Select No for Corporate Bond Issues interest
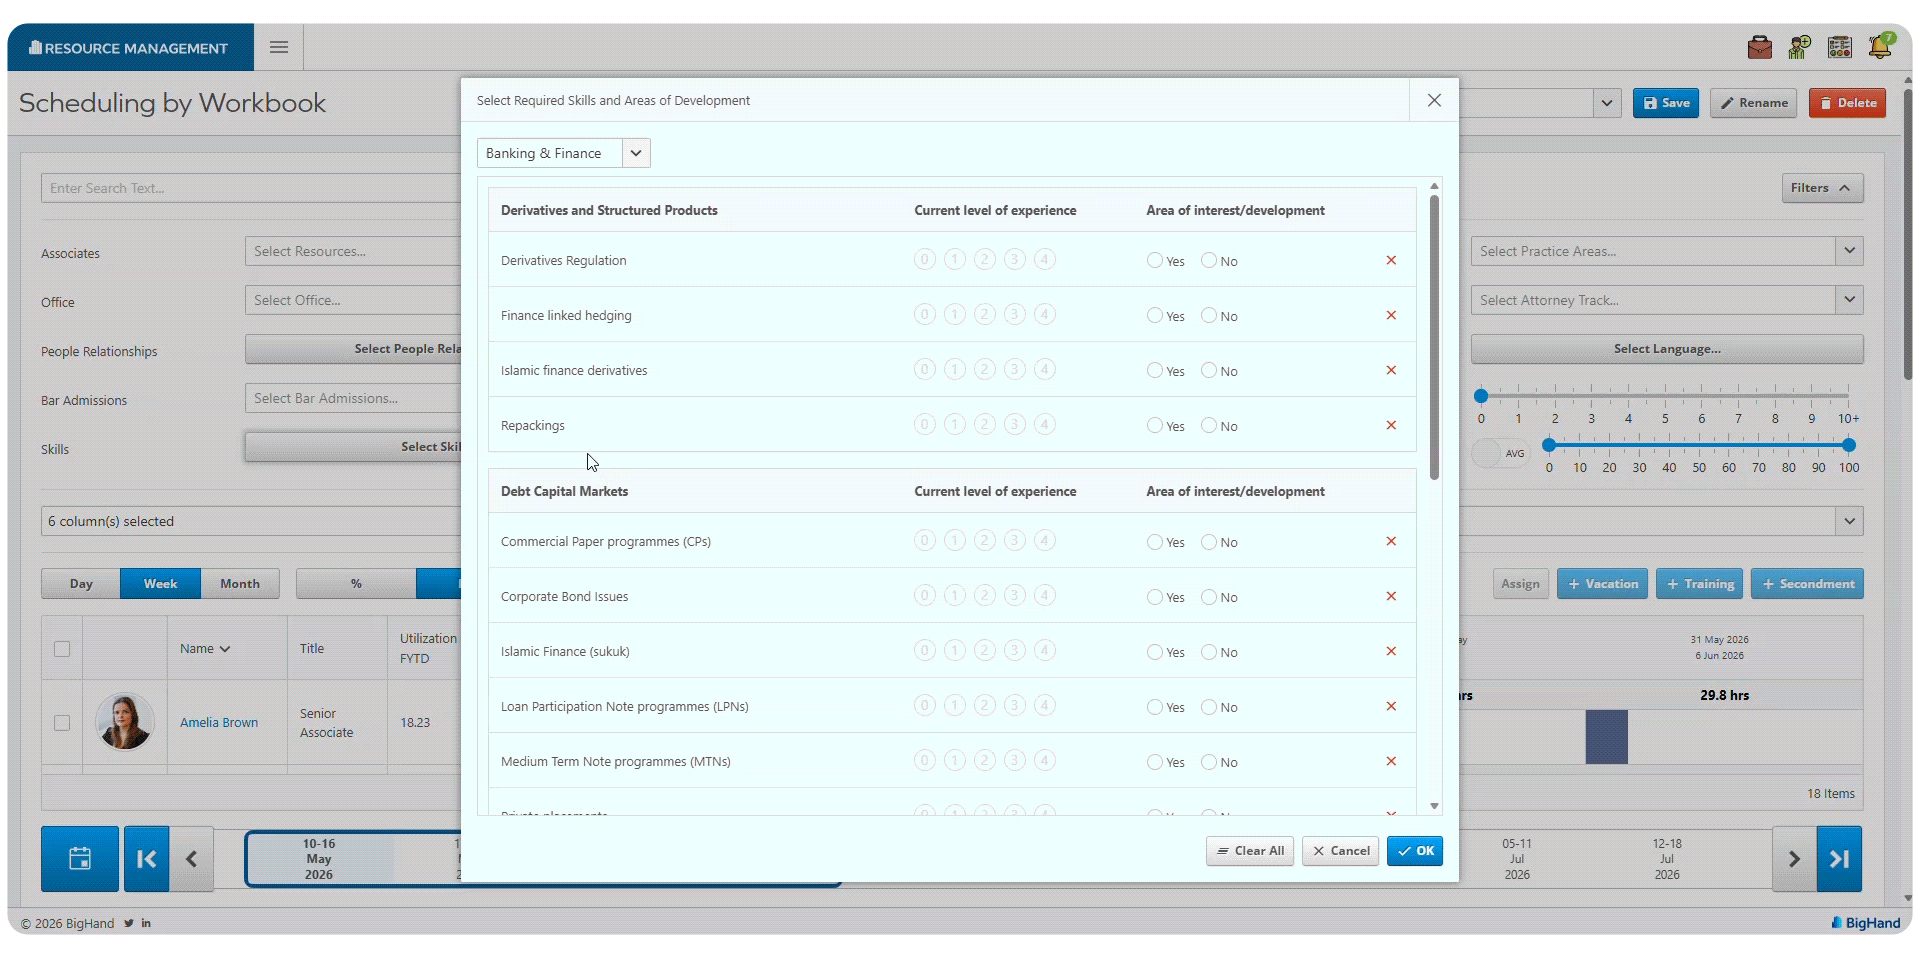The width and height of the screenshot is (1920, 960). point(1209,597)
